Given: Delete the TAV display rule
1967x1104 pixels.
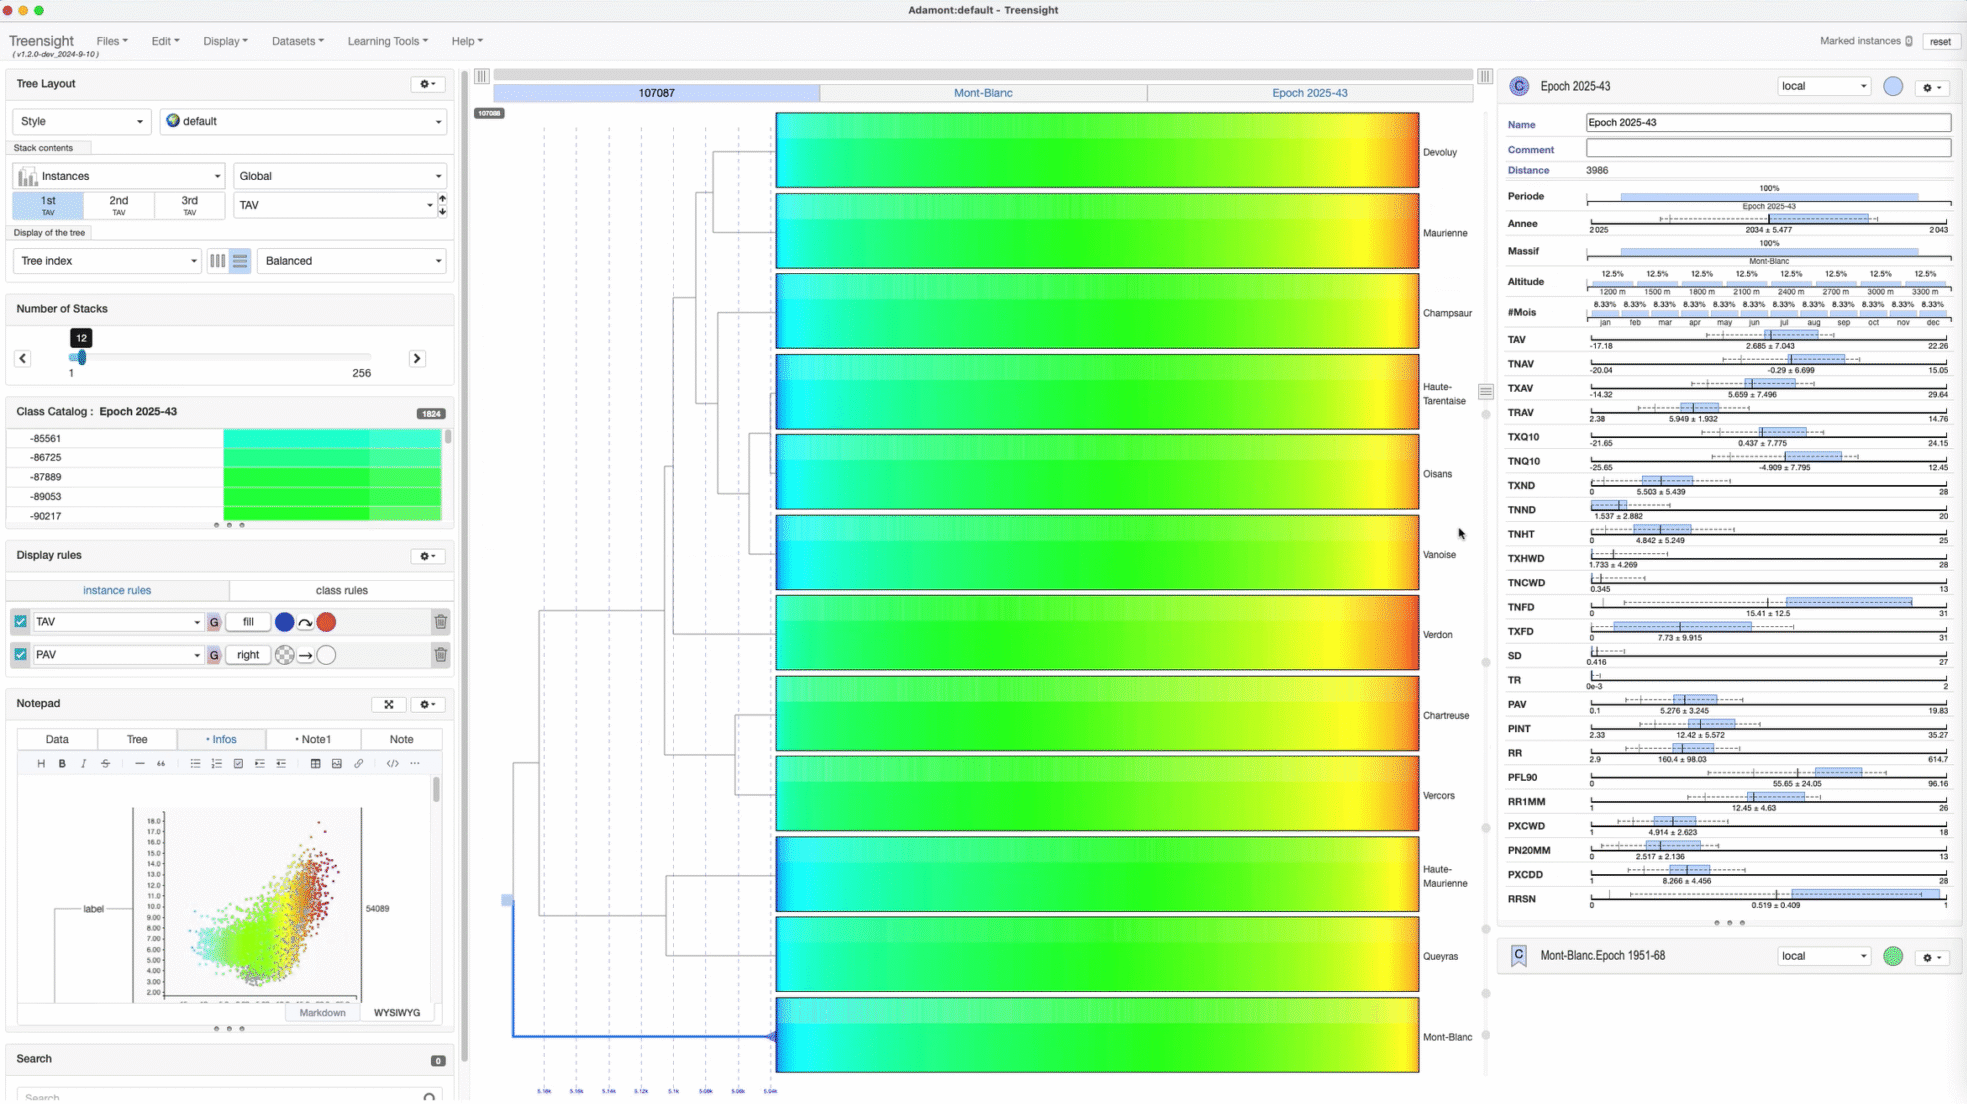Looking at the screenshot, I should (x=440, y=622).
